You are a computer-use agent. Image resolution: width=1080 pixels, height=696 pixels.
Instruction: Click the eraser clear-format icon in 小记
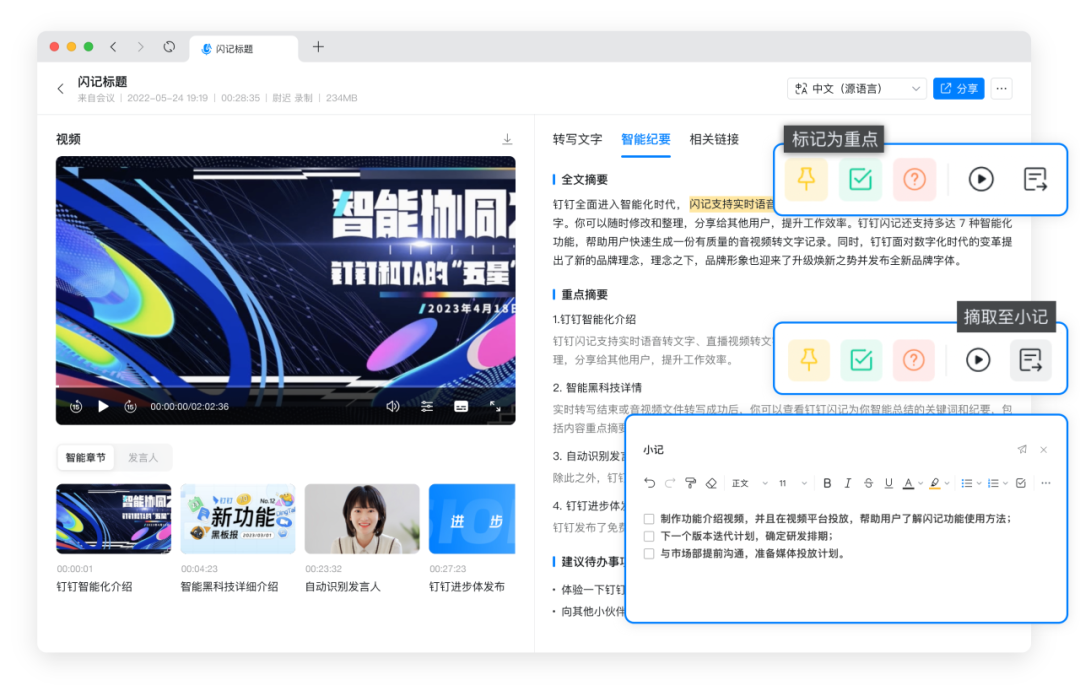(711, 483)
